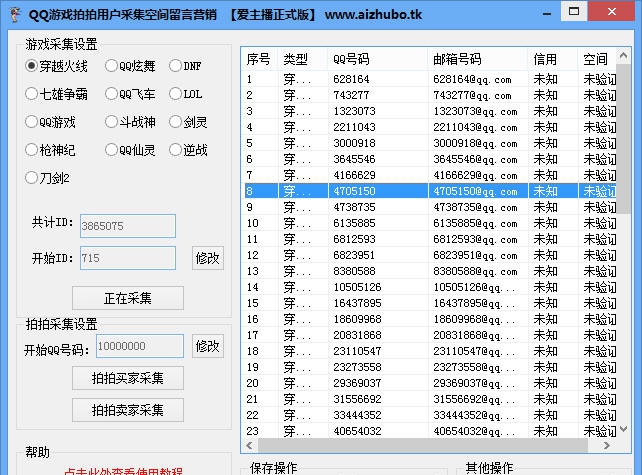The width and height of the screenshot is (642, 475).
Task: Select row with QQ number 31556692
Action: [x=429, y=399]
